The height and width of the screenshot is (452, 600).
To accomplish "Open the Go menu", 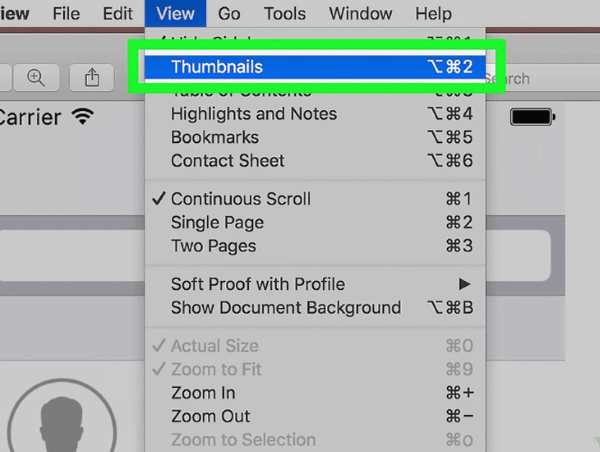I will pos(229,14).
